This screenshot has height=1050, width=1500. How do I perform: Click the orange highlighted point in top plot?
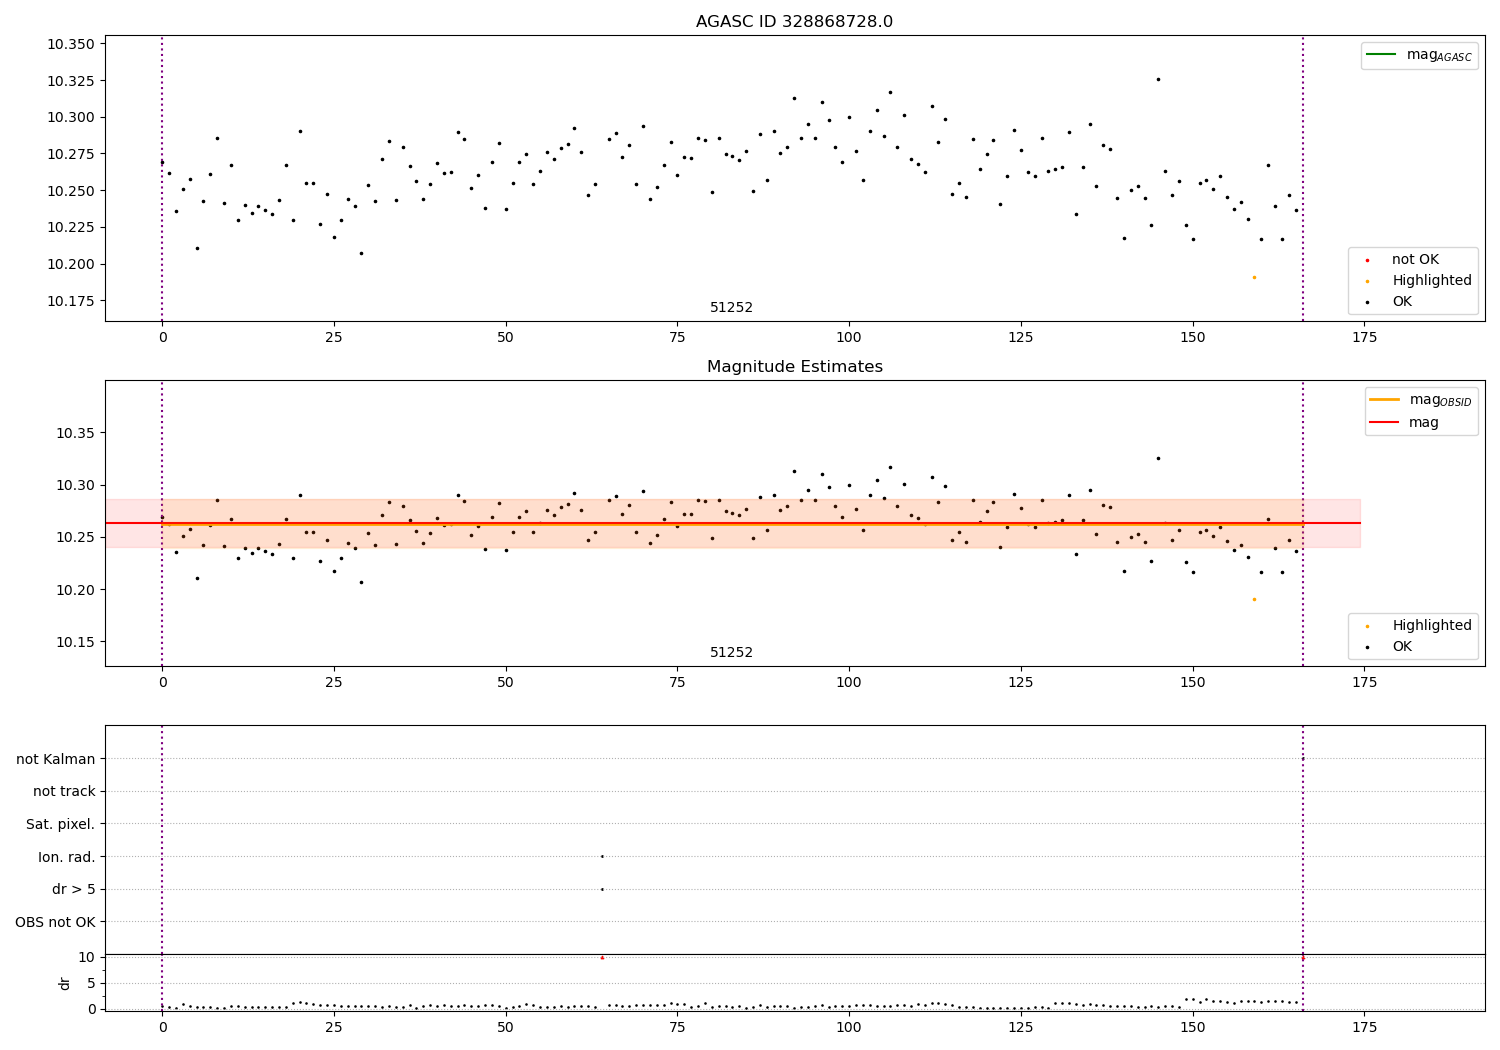tap(1254, 277)
